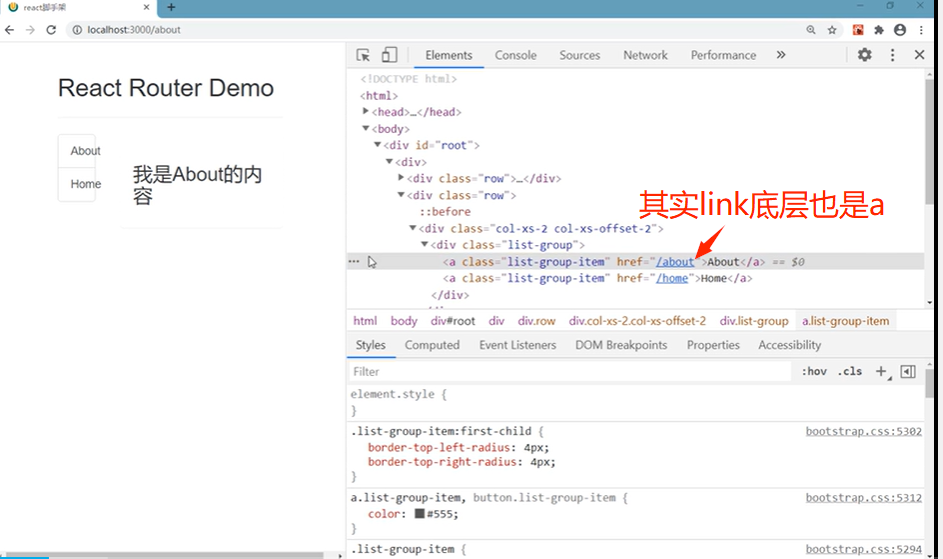
Task: Select html in the breadcrumb bar
Action: pyautogui.click(x=365, y=321)
